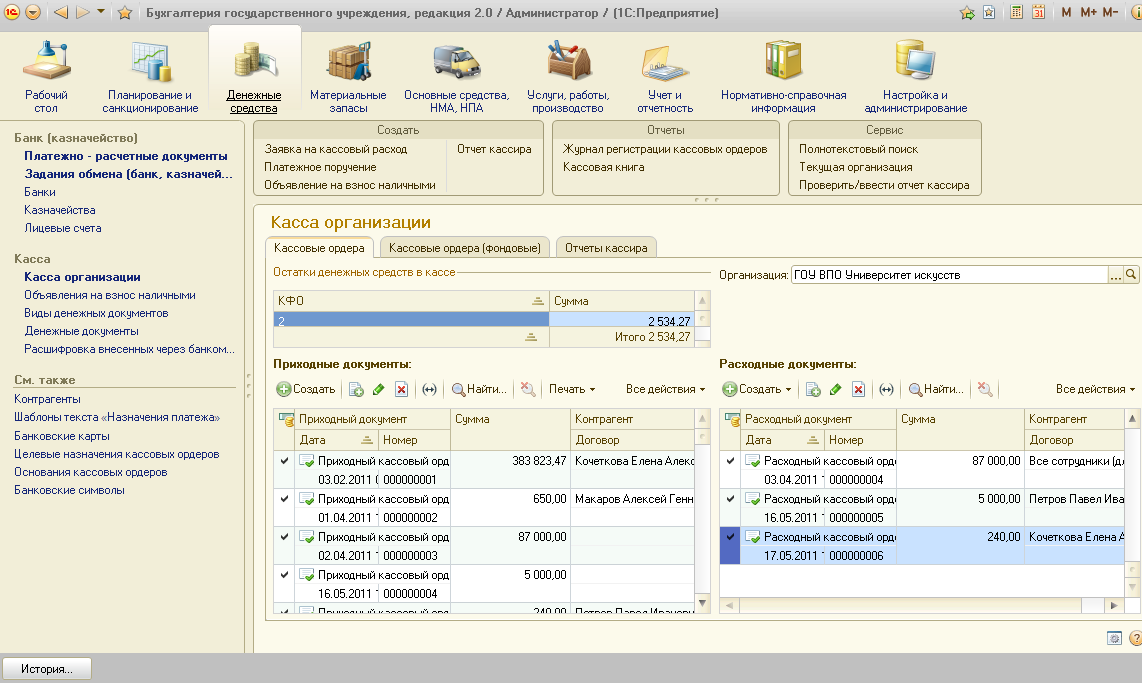
Task: Click into the Организация input field
Action: coord(948,274)
